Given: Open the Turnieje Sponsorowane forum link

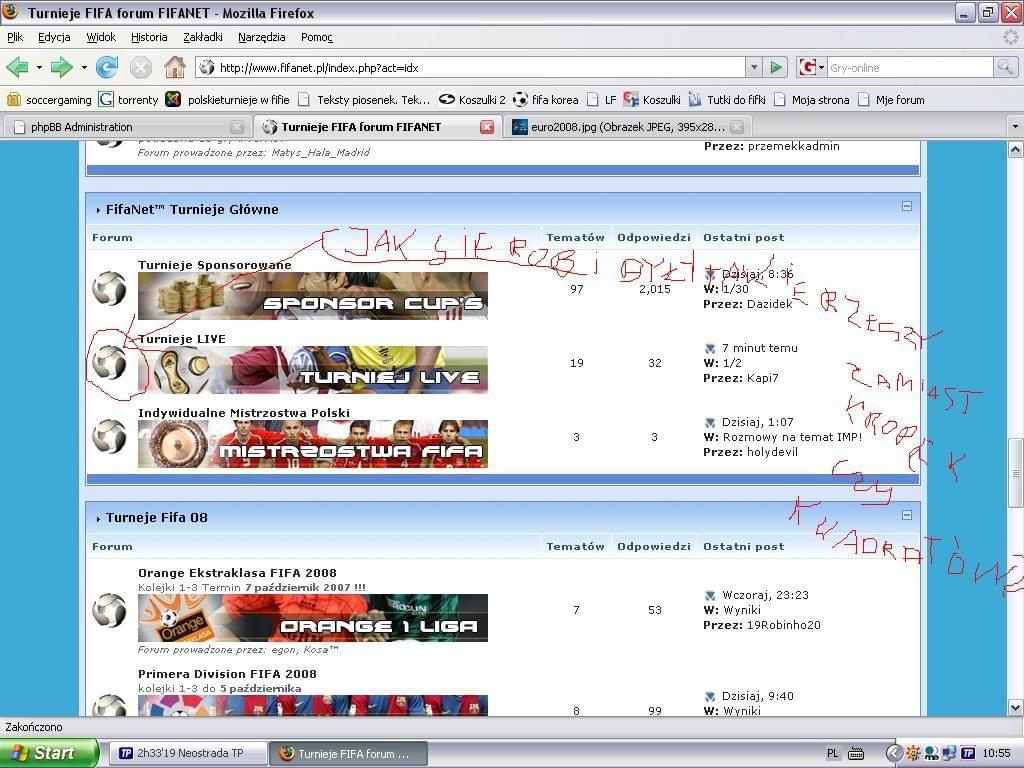Looking at the screenshot, I should (215, 264).
